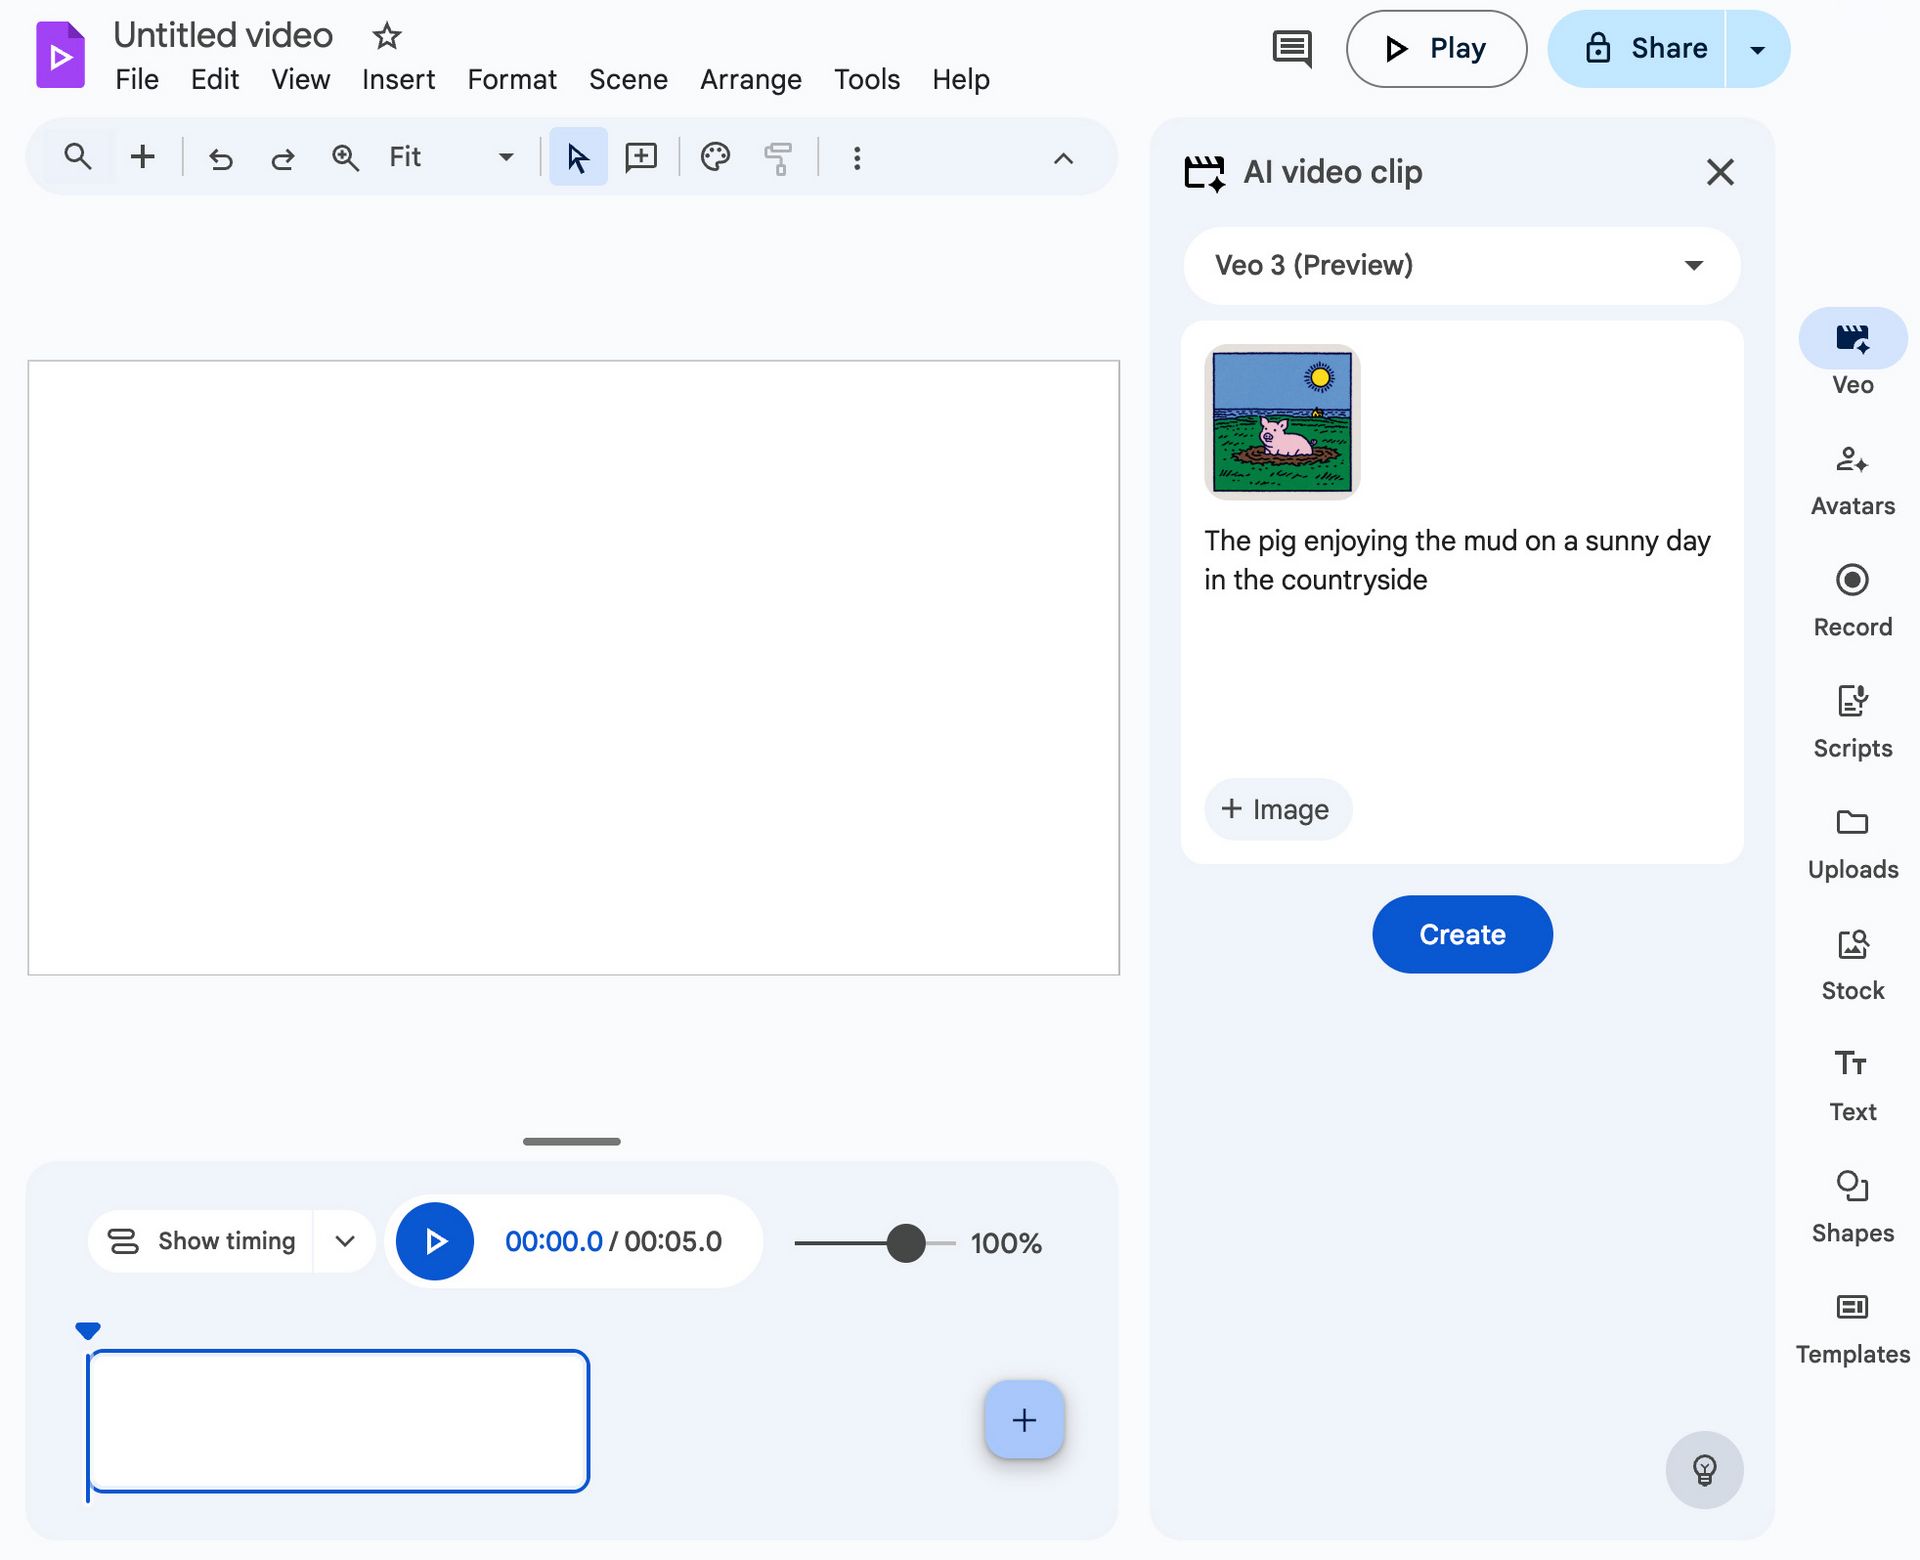Click the + Image button
Screen dimensions: 1920x1560
click(x=1276, y=809)
